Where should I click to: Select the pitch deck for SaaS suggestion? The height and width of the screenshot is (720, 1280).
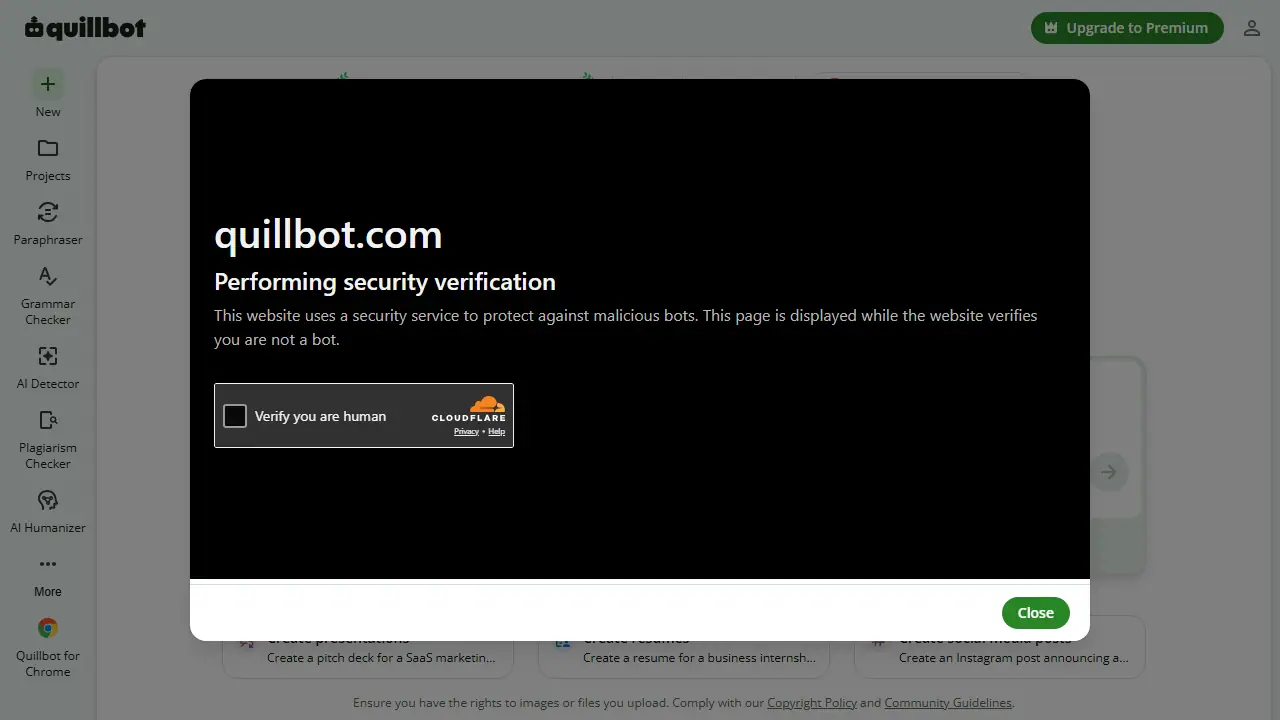tap(368, 648)
